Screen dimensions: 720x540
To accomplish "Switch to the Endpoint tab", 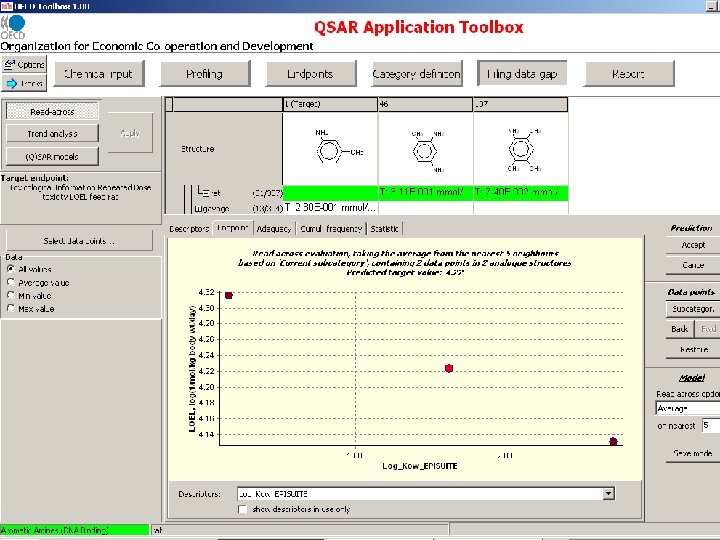I will [x=233, y=228].
